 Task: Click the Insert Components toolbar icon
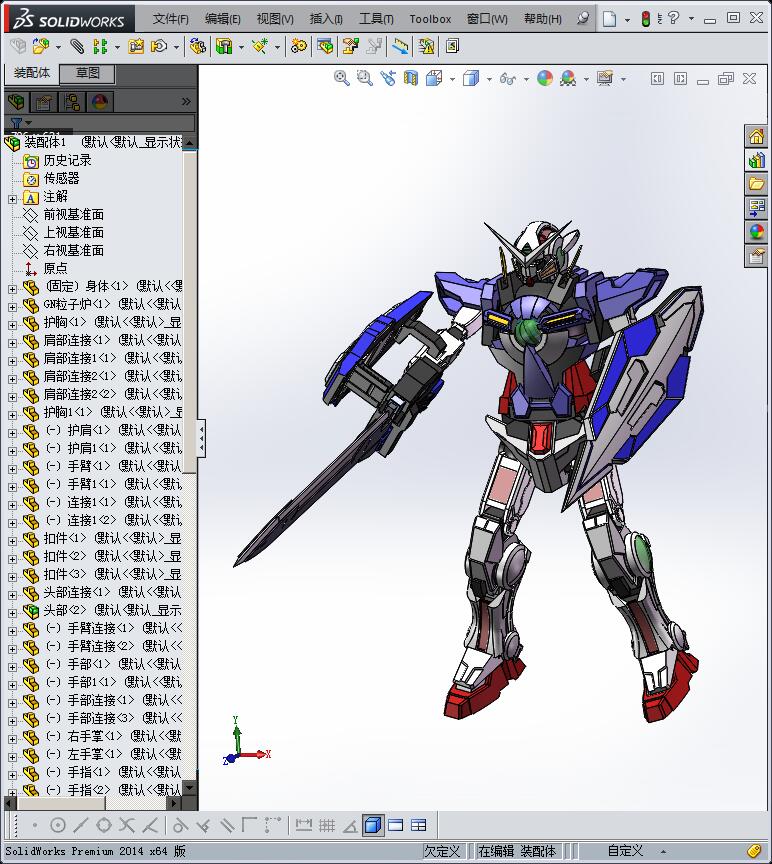pyautogui.click(x=40, y=47)
